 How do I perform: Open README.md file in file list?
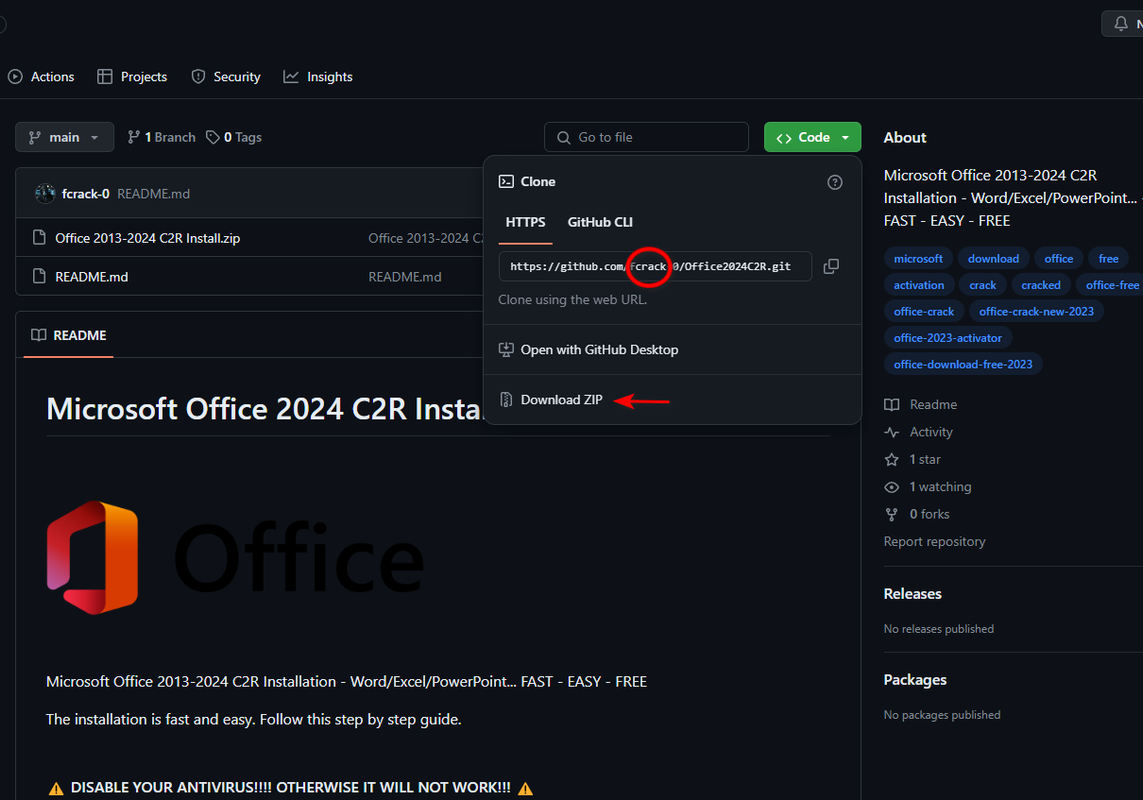coord(92,276)
